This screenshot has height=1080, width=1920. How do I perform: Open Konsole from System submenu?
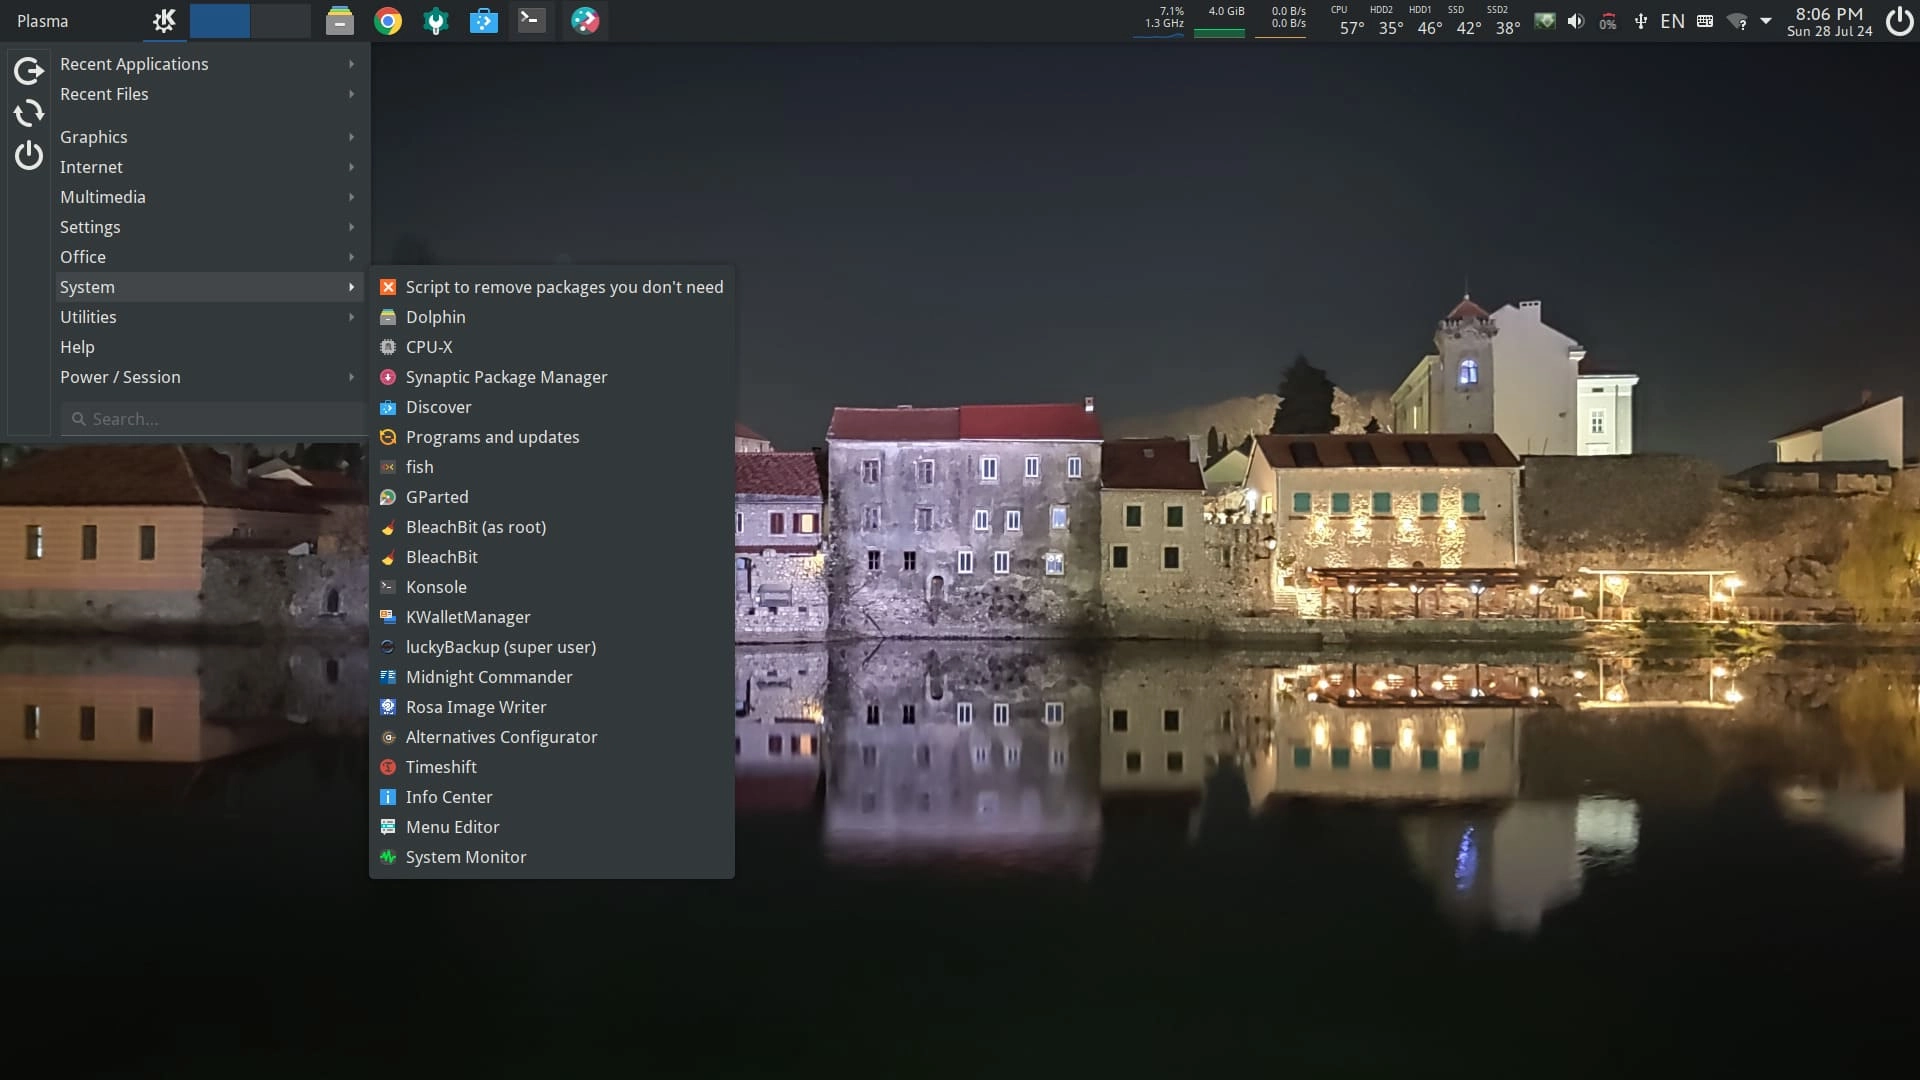(552, 587)
